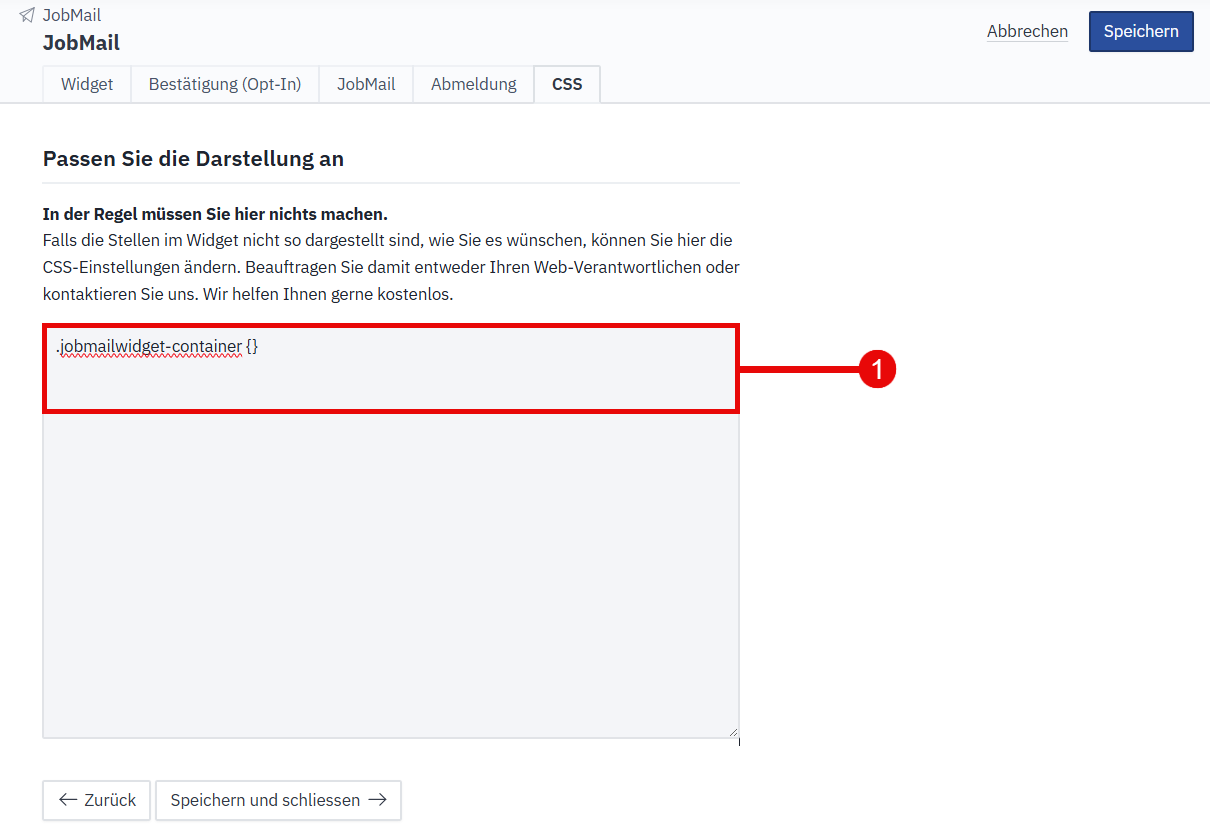The width and height of the screenshot is (1210, 828).
Task: Click the textarea resize handle corner
Action: [732, 731]
